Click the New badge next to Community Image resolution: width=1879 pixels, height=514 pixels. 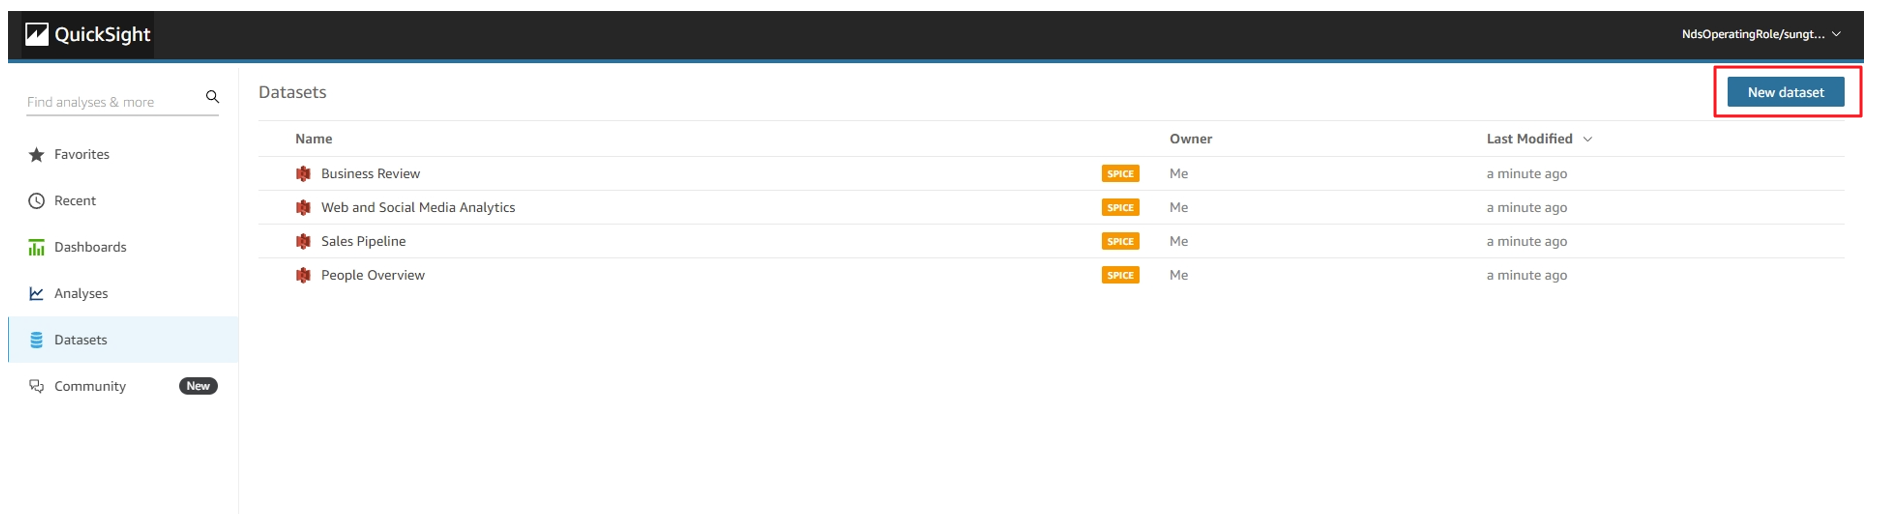pos(198,386)
